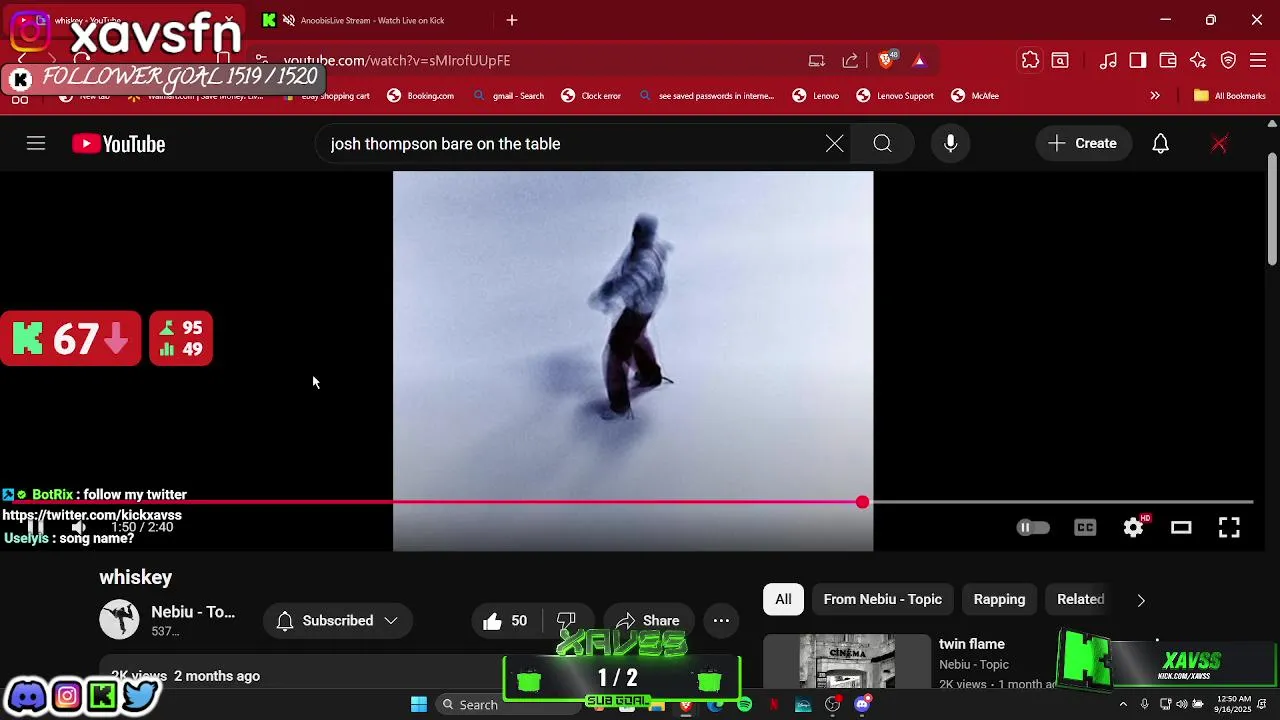The height and width of the screenshot is (720, 1280).
Task: Enter fullscreen mode
Action: point(1229,527)
